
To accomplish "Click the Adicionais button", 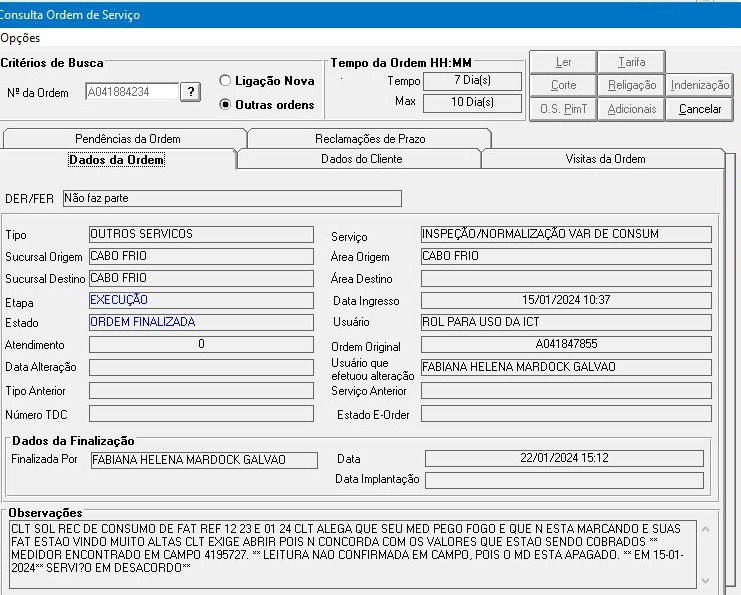I will [x=631, y=109].
